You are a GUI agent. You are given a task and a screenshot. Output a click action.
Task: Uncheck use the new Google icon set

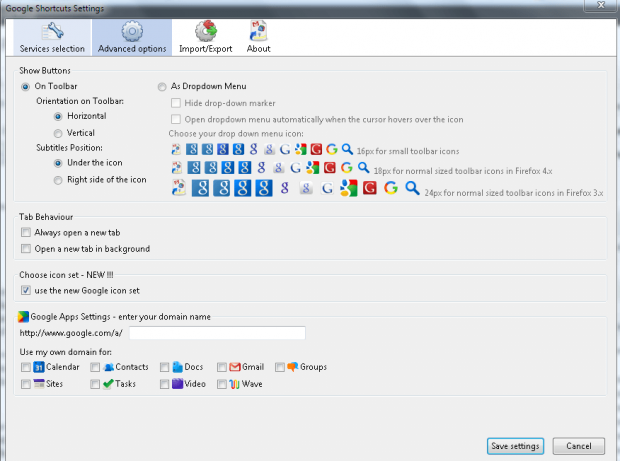(26, 291)
